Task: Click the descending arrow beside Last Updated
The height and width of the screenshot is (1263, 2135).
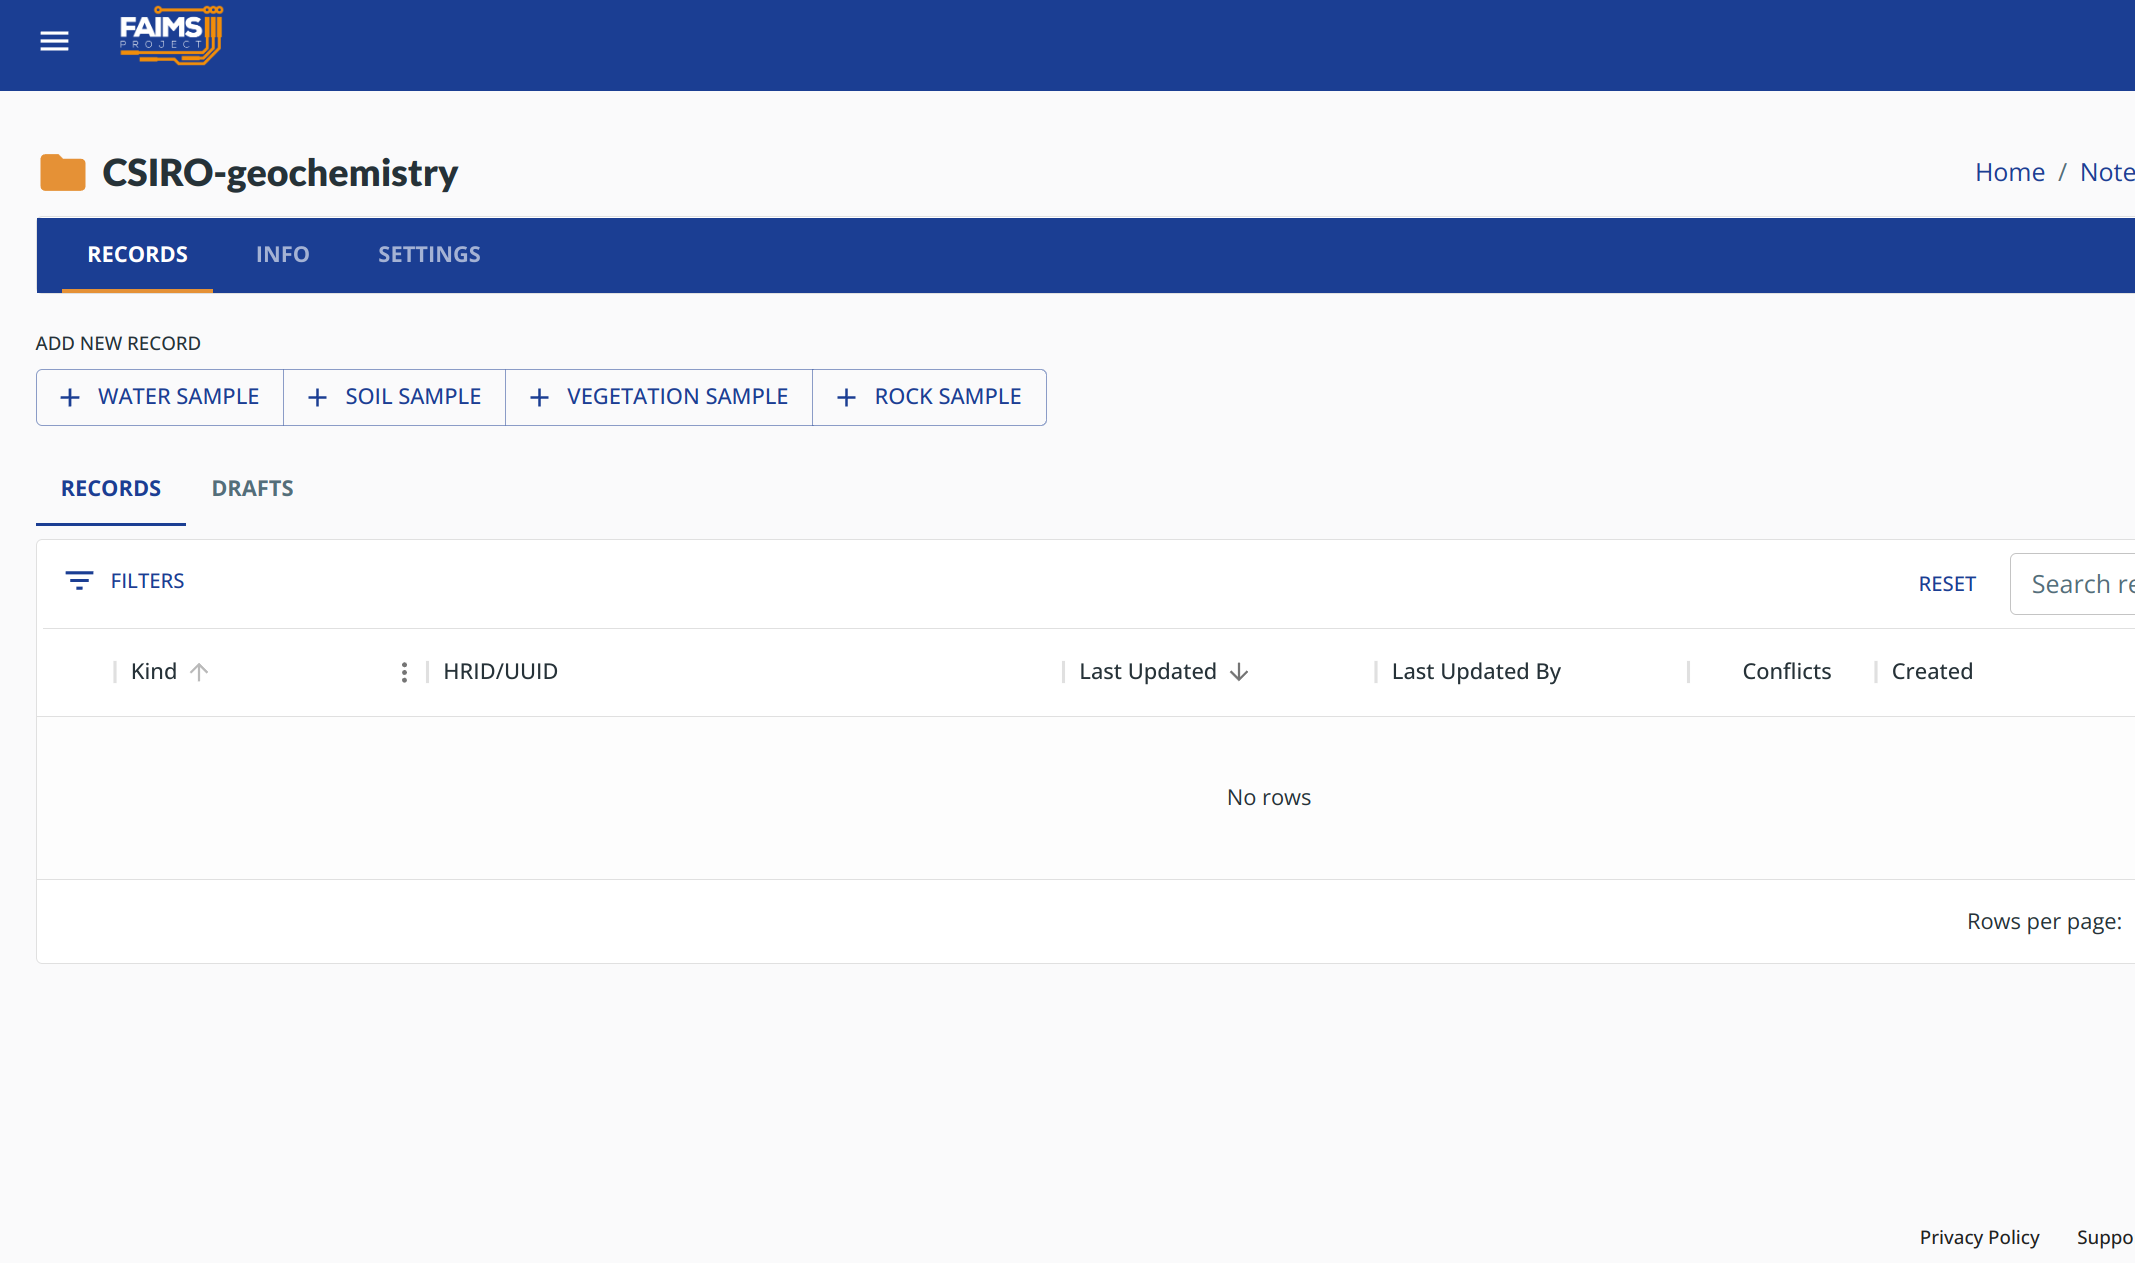Action: pos(1239,672)
